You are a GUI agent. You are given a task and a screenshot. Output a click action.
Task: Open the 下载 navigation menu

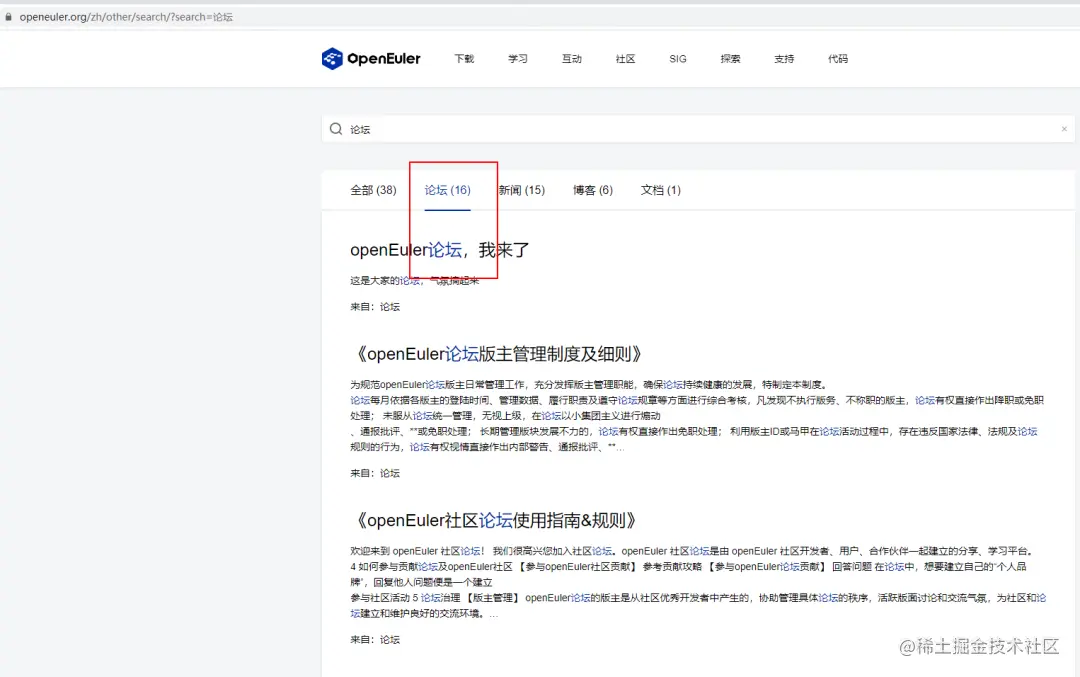point(464,60)
